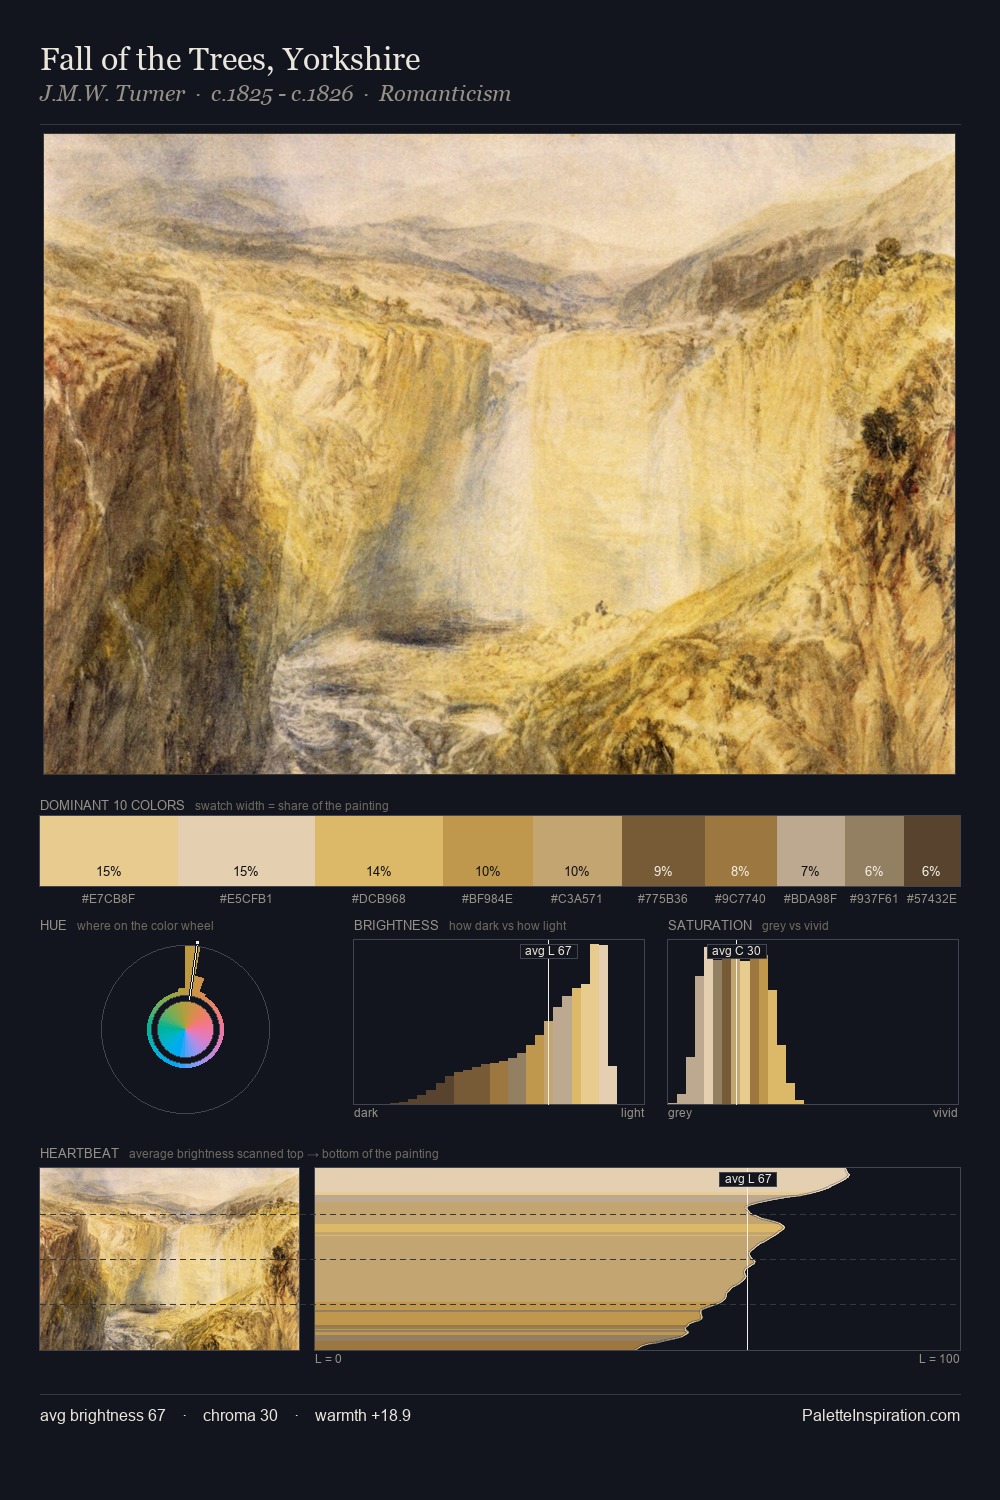Click the date c.1825 - c.1826
Screen dimensions: 1000x1500
[282, 94]
